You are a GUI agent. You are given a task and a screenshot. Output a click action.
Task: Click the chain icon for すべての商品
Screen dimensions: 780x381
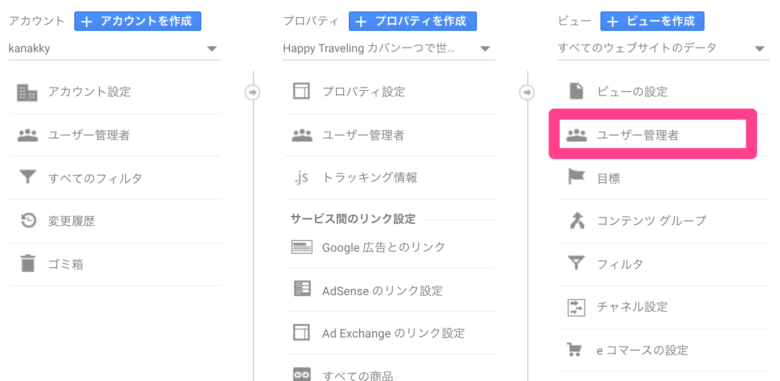301,375
